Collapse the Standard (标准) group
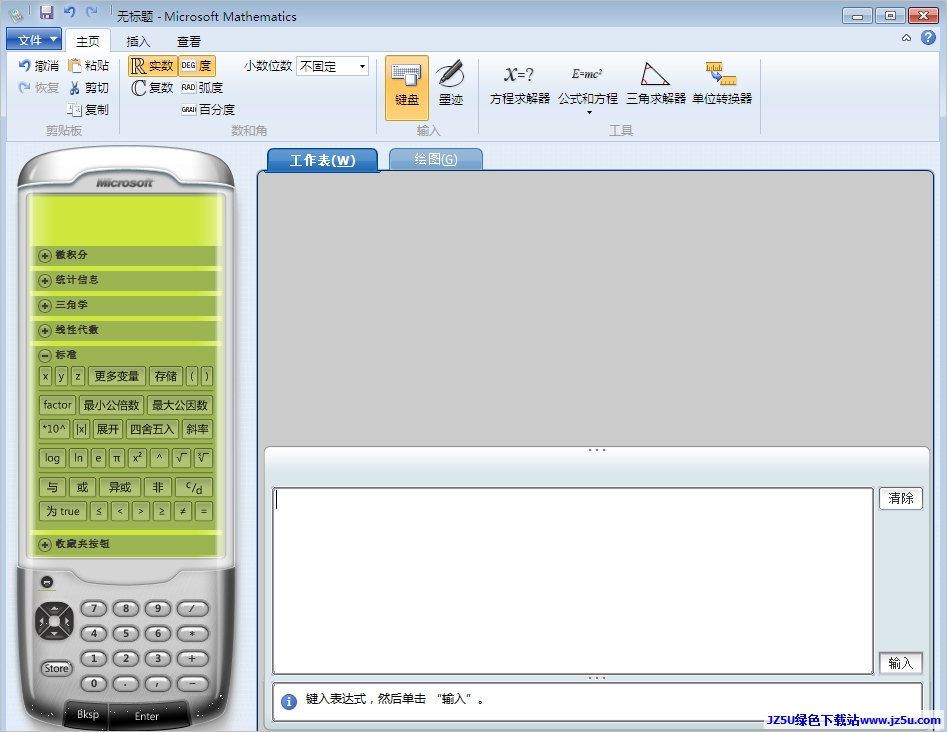Screen dimensions: 947x732 (45, 355)
